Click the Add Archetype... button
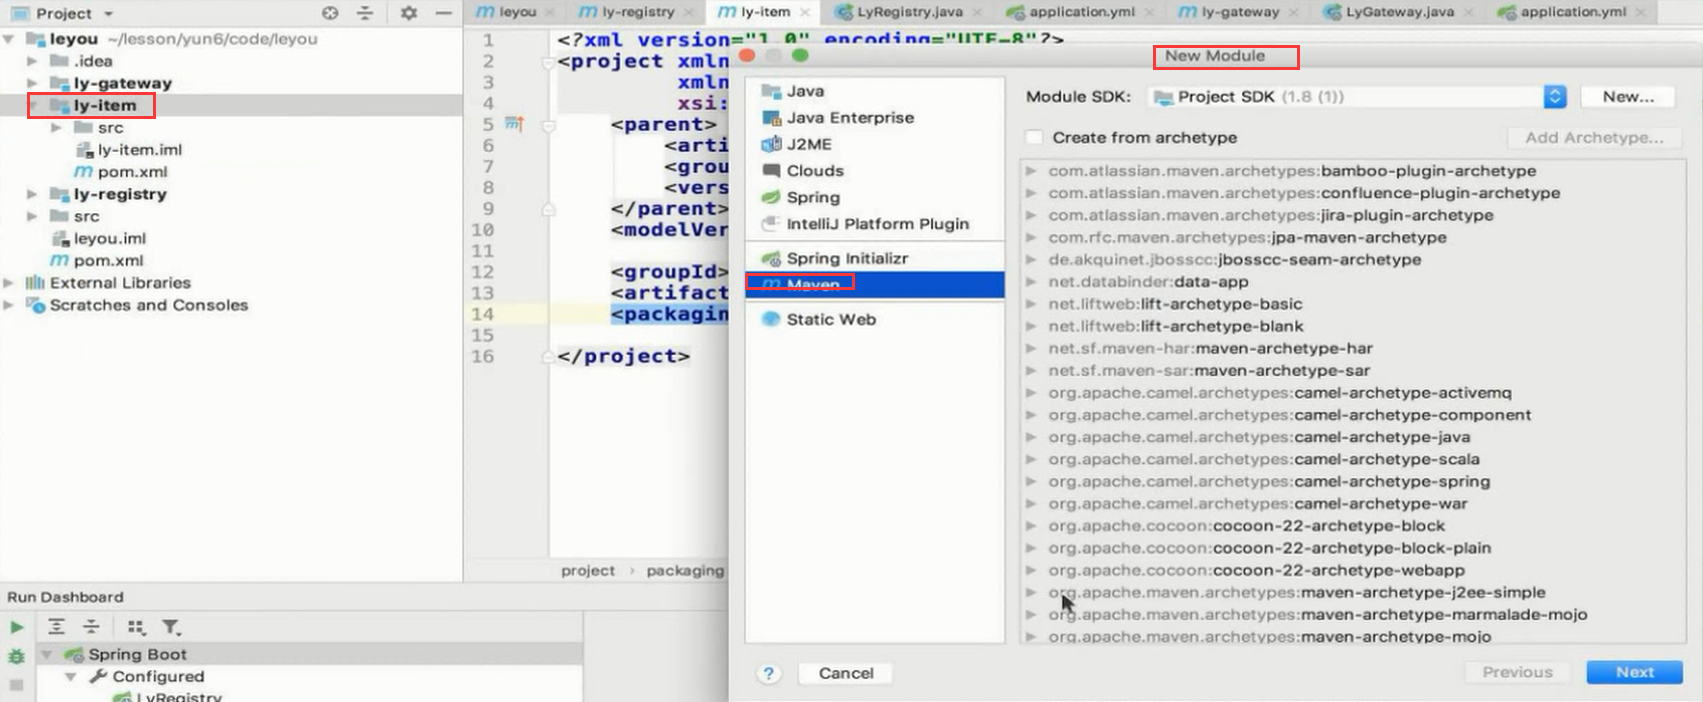 pos(1594,138)
